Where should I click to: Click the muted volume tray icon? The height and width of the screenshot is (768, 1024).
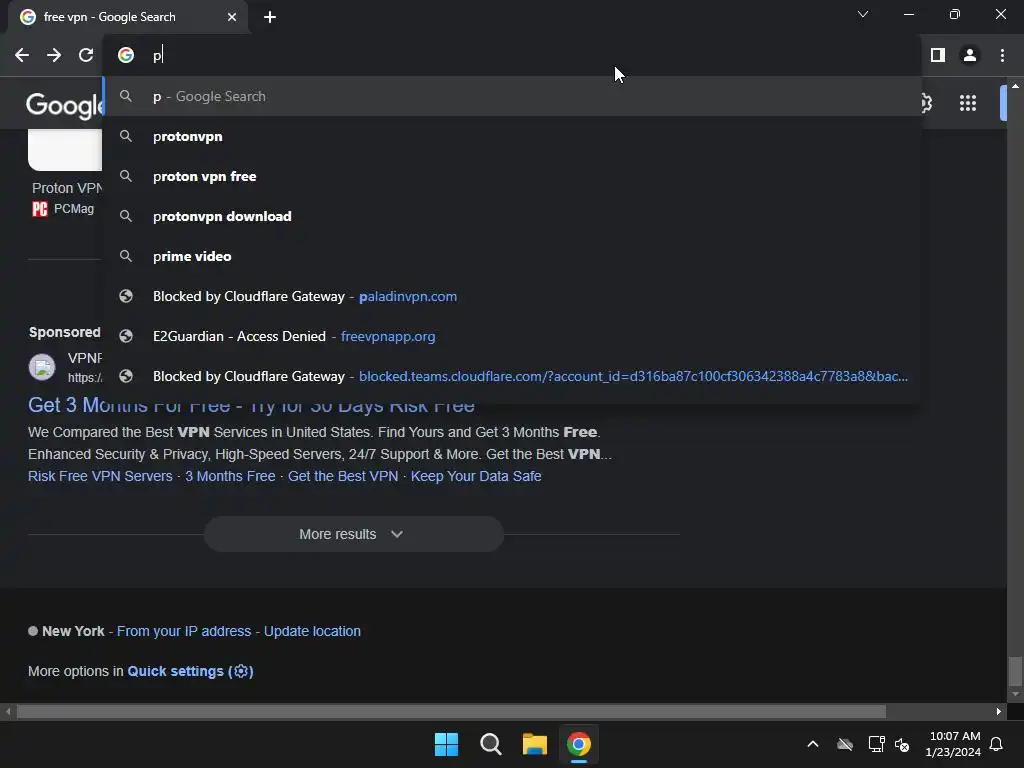pos(902,744)
